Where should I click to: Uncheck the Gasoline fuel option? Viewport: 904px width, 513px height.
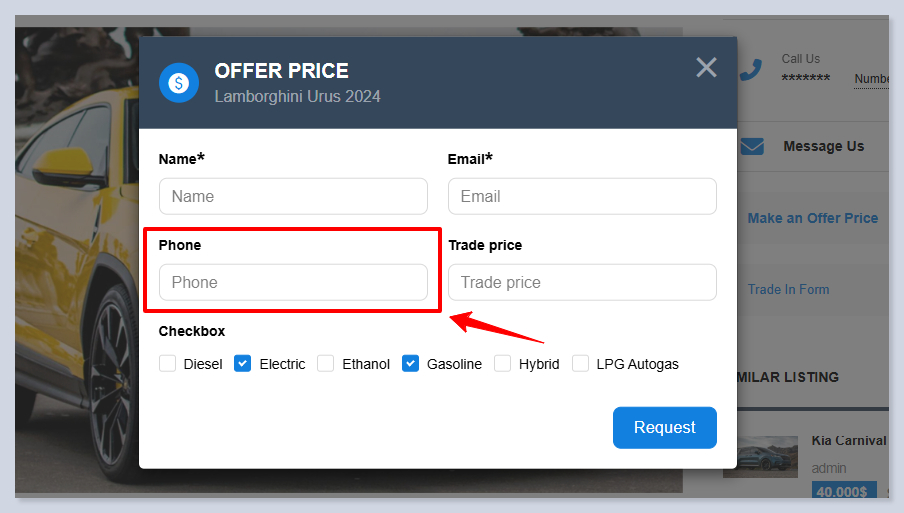[411, 364]
